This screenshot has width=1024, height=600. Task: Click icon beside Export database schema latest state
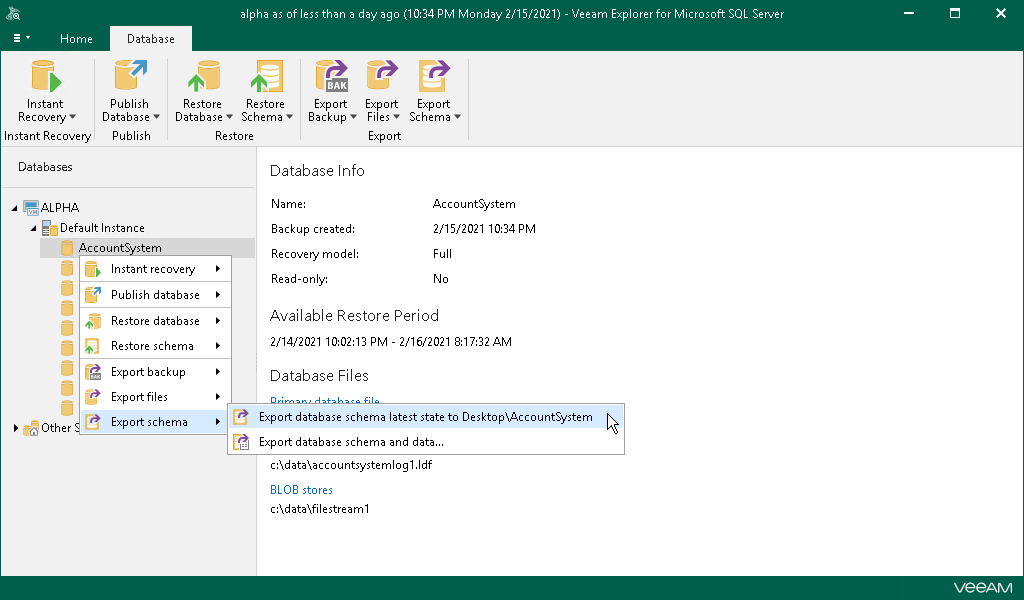[x=241, y=417]
